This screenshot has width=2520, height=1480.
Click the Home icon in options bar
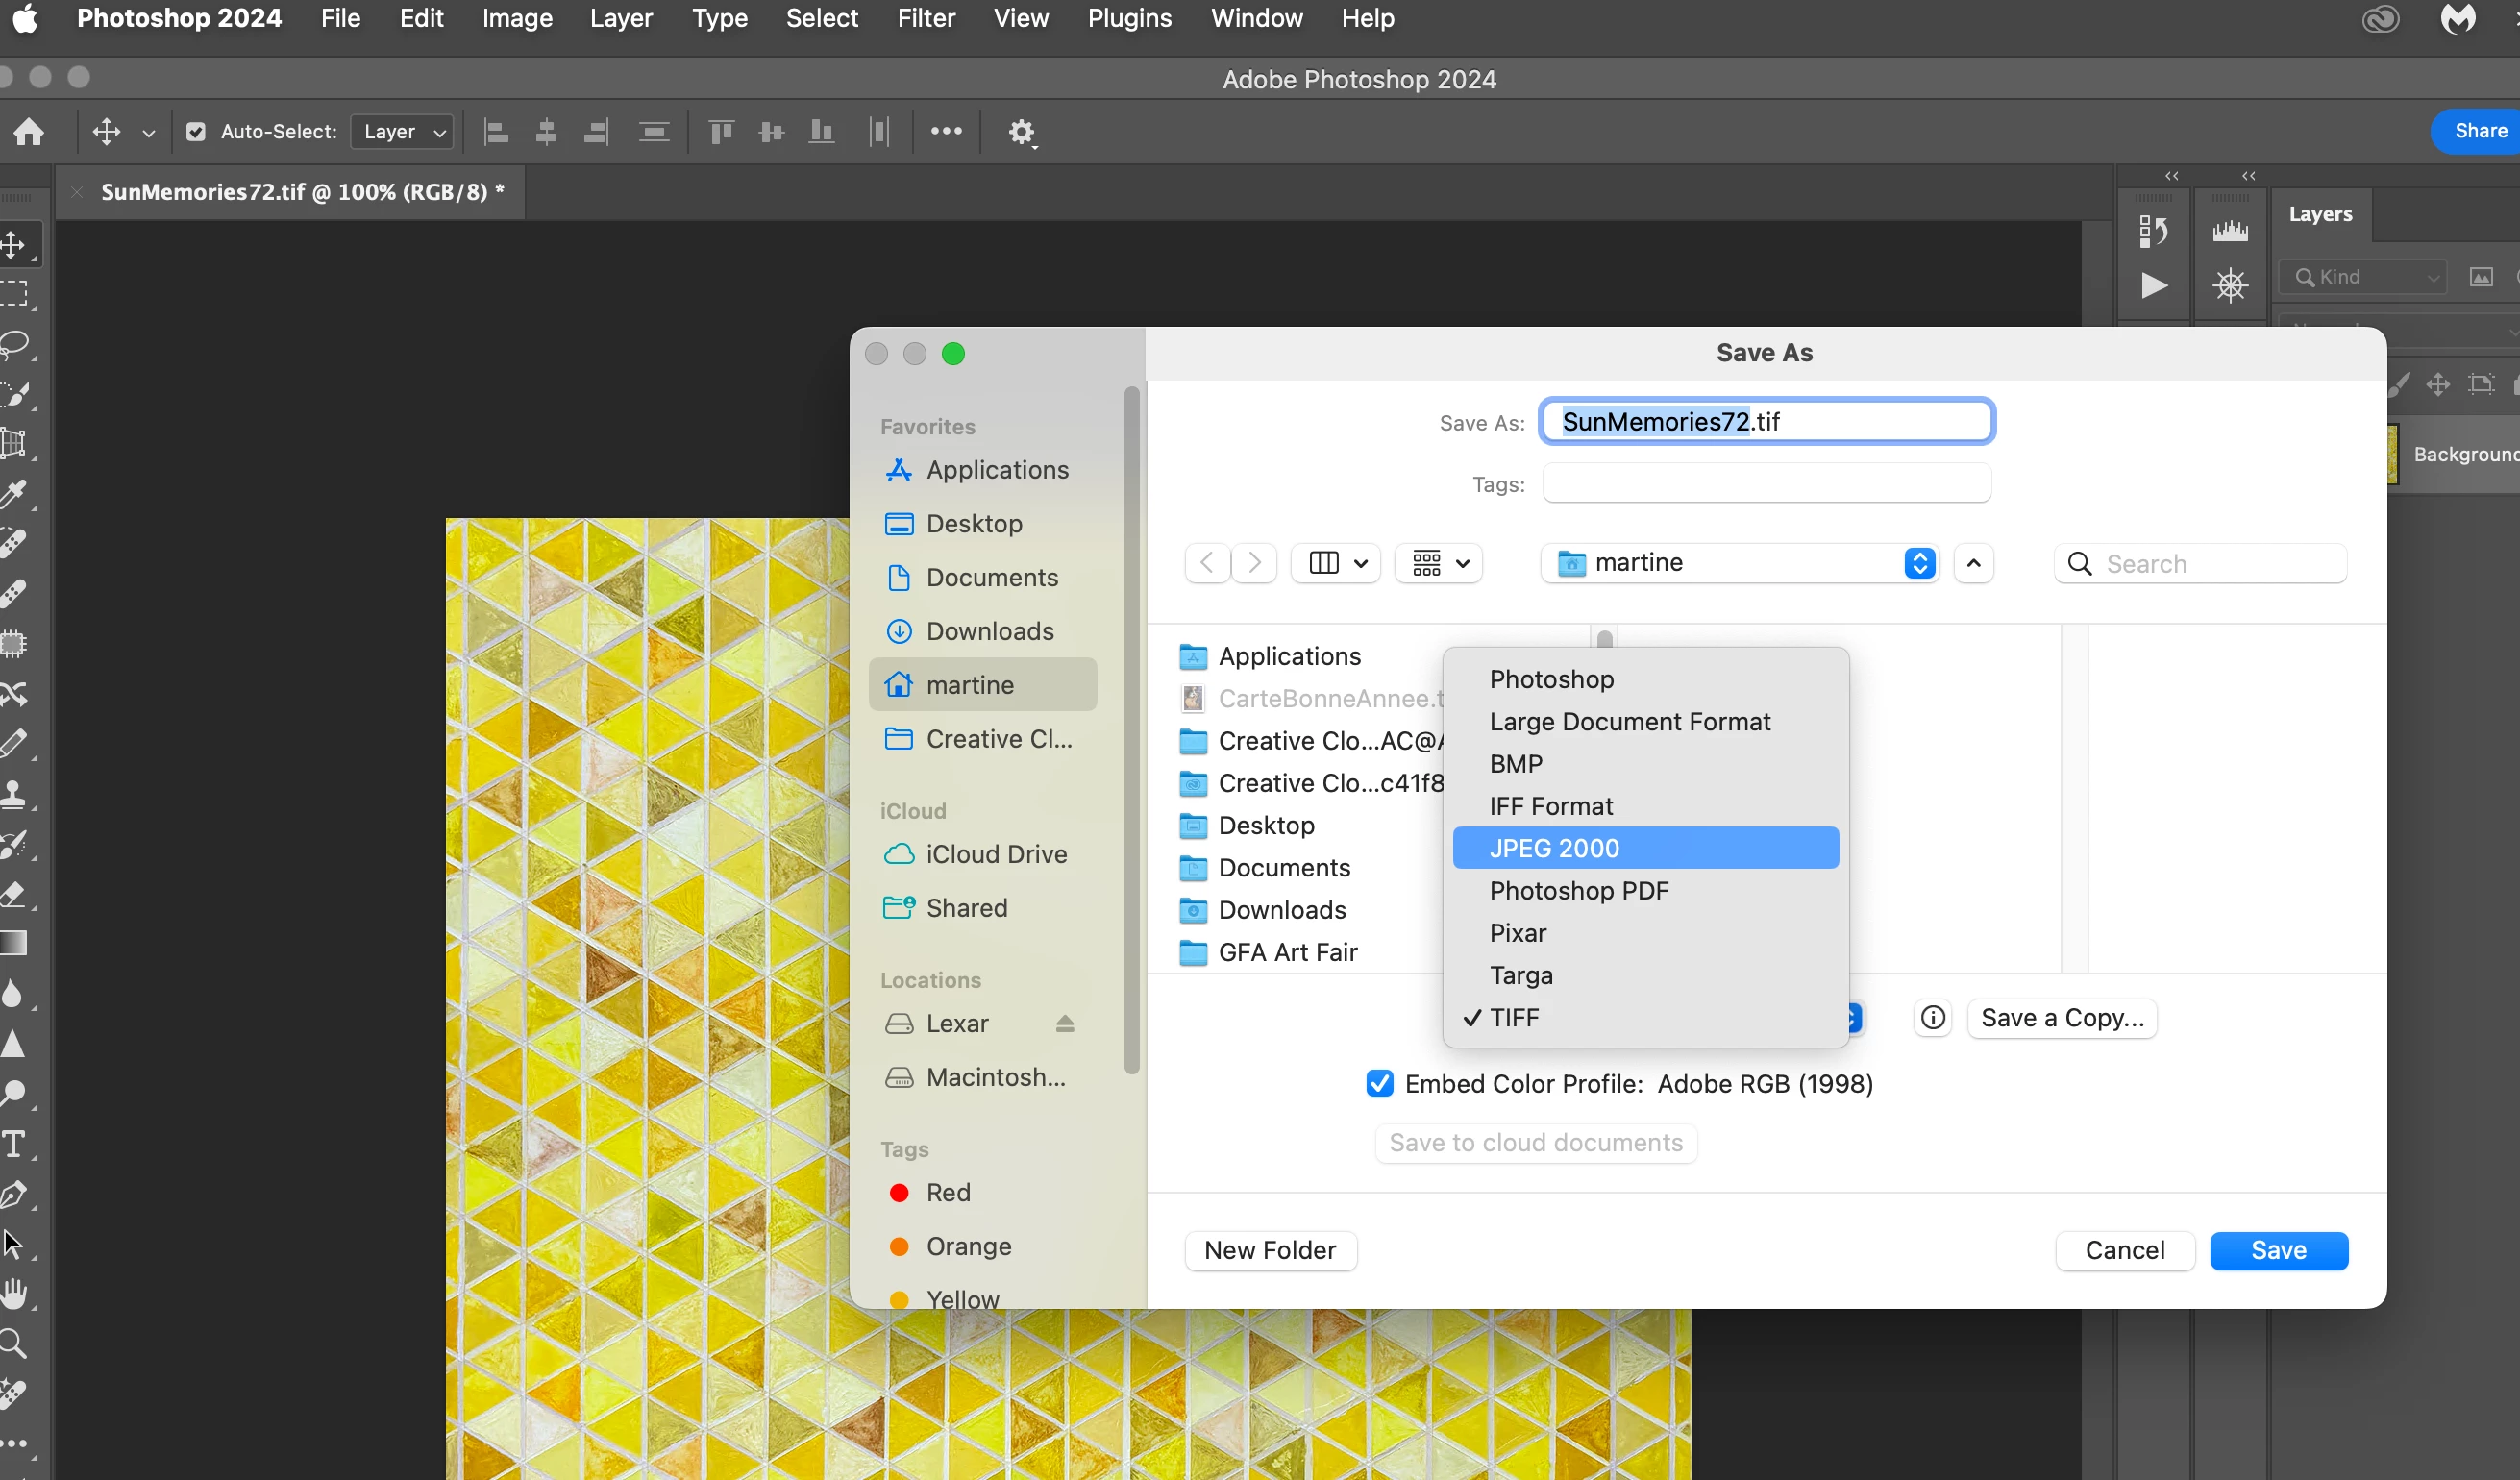(x=29, y=131)
